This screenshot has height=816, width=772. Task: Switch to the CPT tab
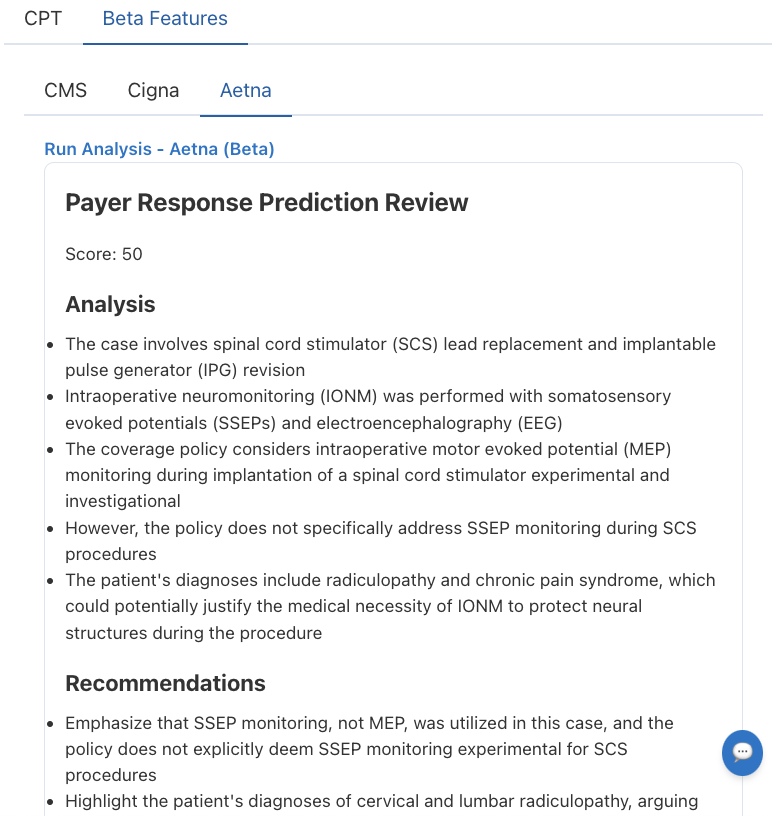[43, 19]
